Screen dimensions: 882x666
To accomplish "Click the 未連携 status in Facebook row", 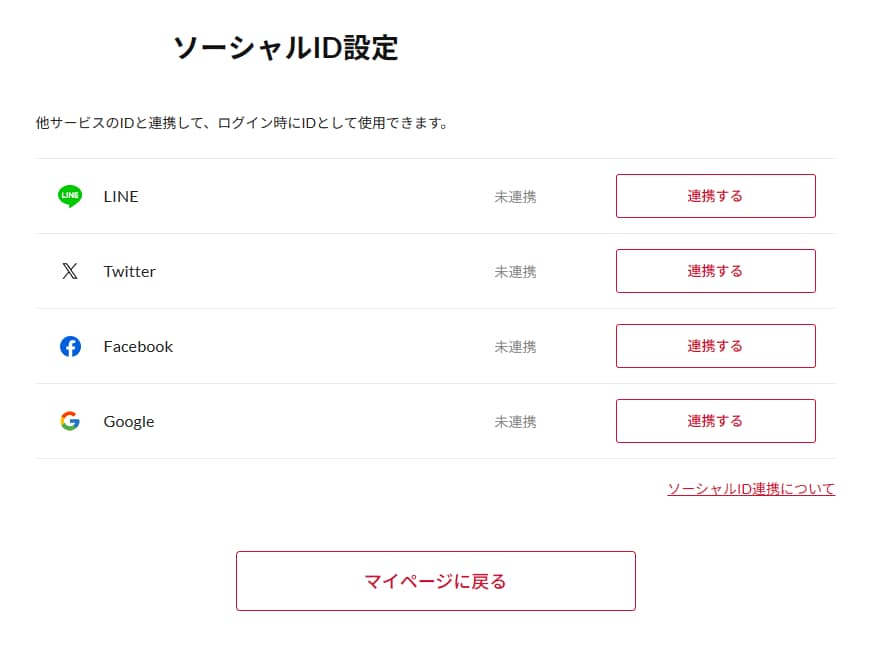I will pos(515,347).
